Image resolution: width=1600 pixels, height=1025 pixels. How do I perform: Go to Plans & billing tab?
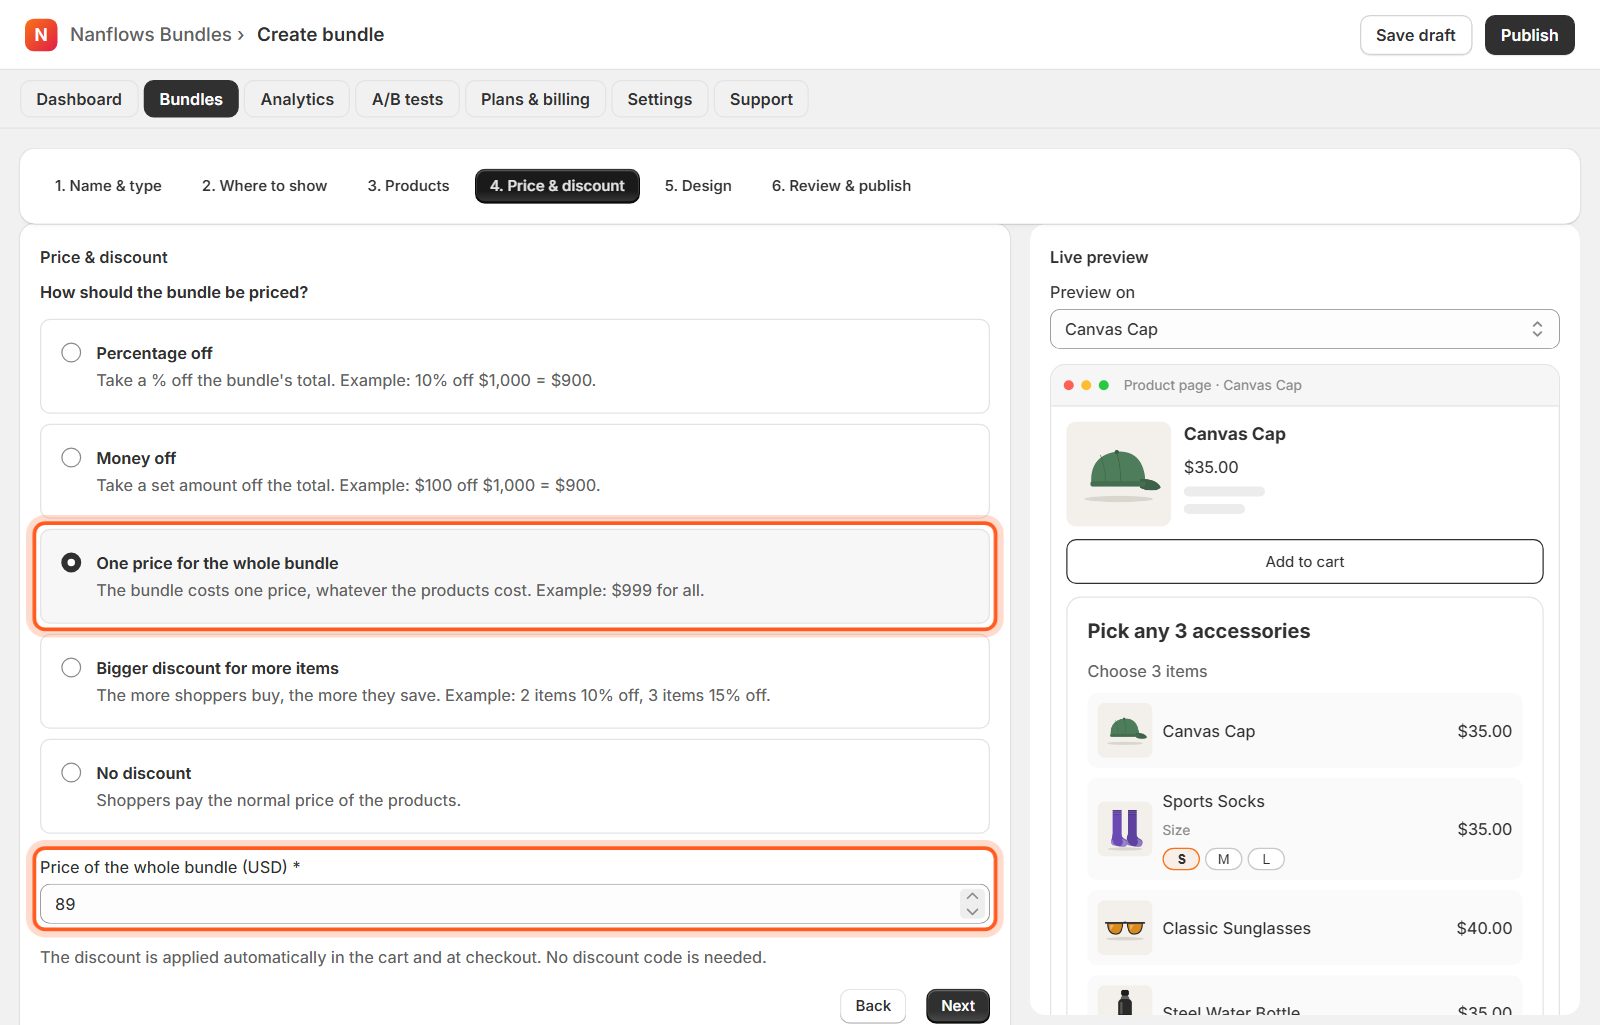(x=535, y=99)
